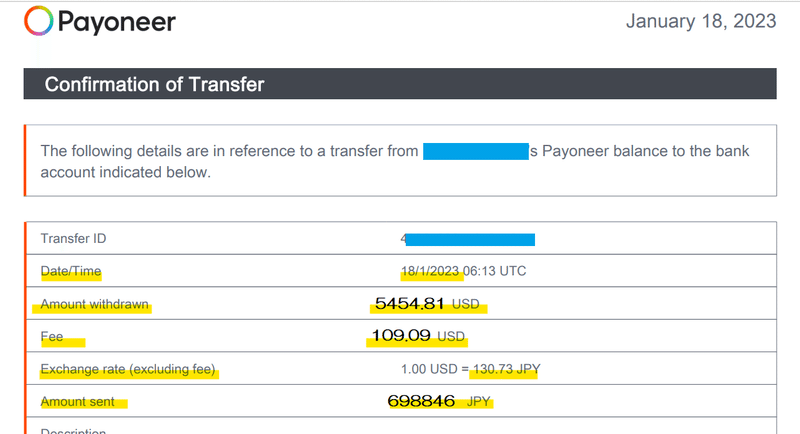Select the Transfer ID label
The height and width of the screenshot is (434, 800).
click(x=73, y=238)
